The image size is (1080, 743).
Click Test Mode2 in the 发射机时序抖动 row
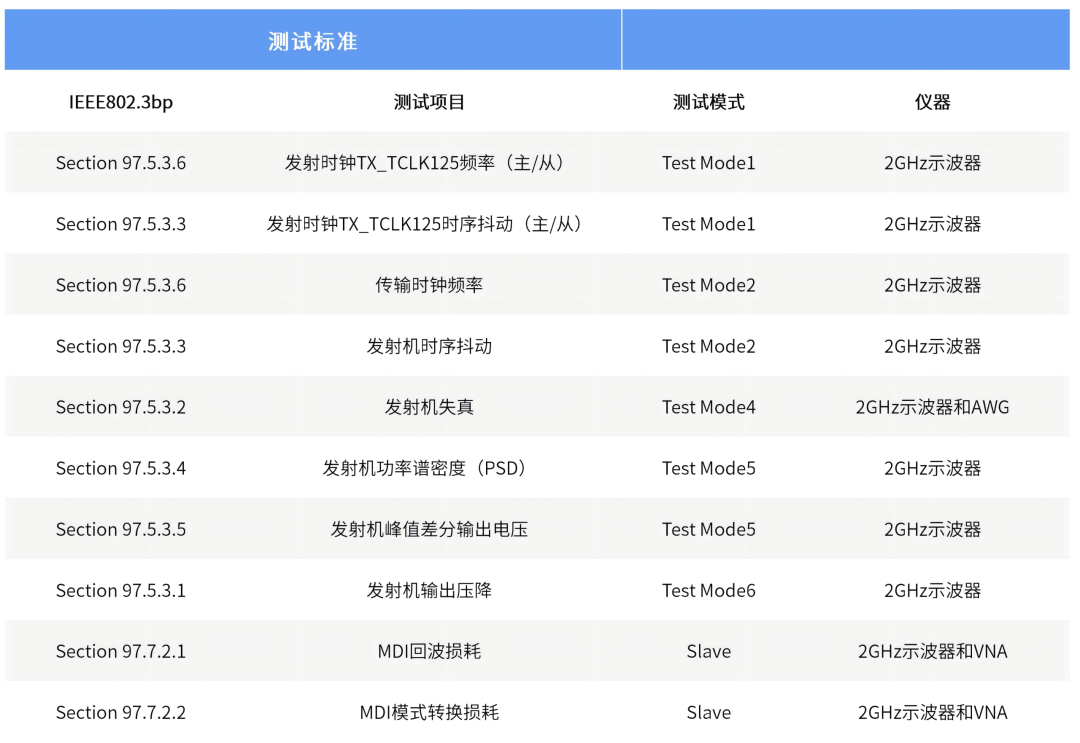point(708,346)
